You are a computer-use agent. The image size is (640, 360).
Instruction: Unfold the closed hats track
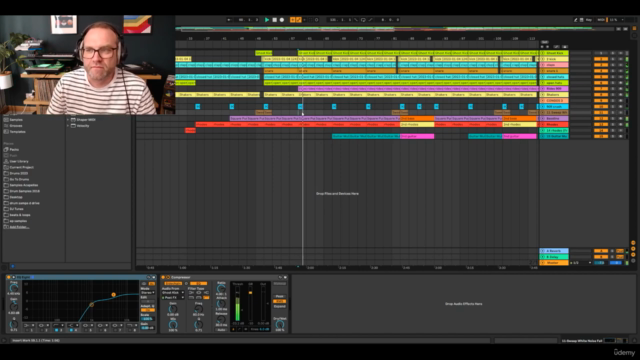click(543, 77)
